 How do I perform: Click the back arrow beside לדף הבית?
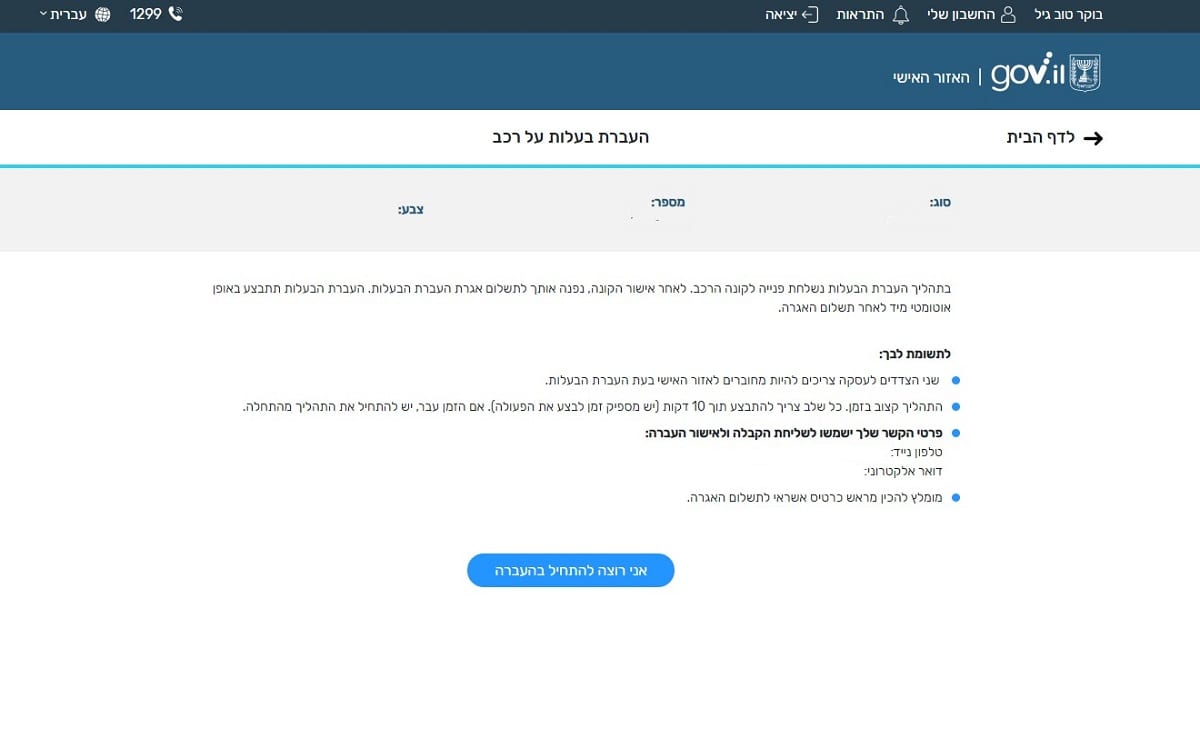pyautogui.click(x=1093, y=138)
